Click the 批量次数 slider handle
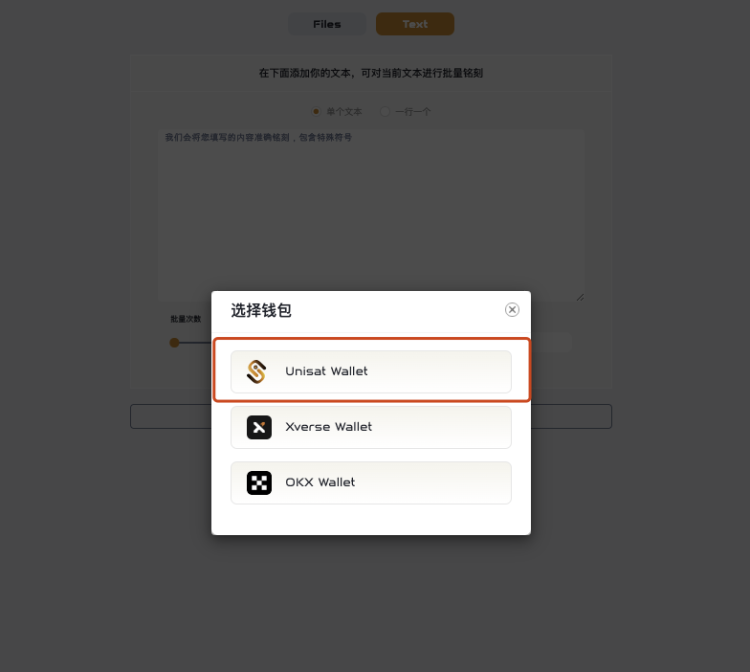Viewport: 750px width, 672px height. point(175,342)
